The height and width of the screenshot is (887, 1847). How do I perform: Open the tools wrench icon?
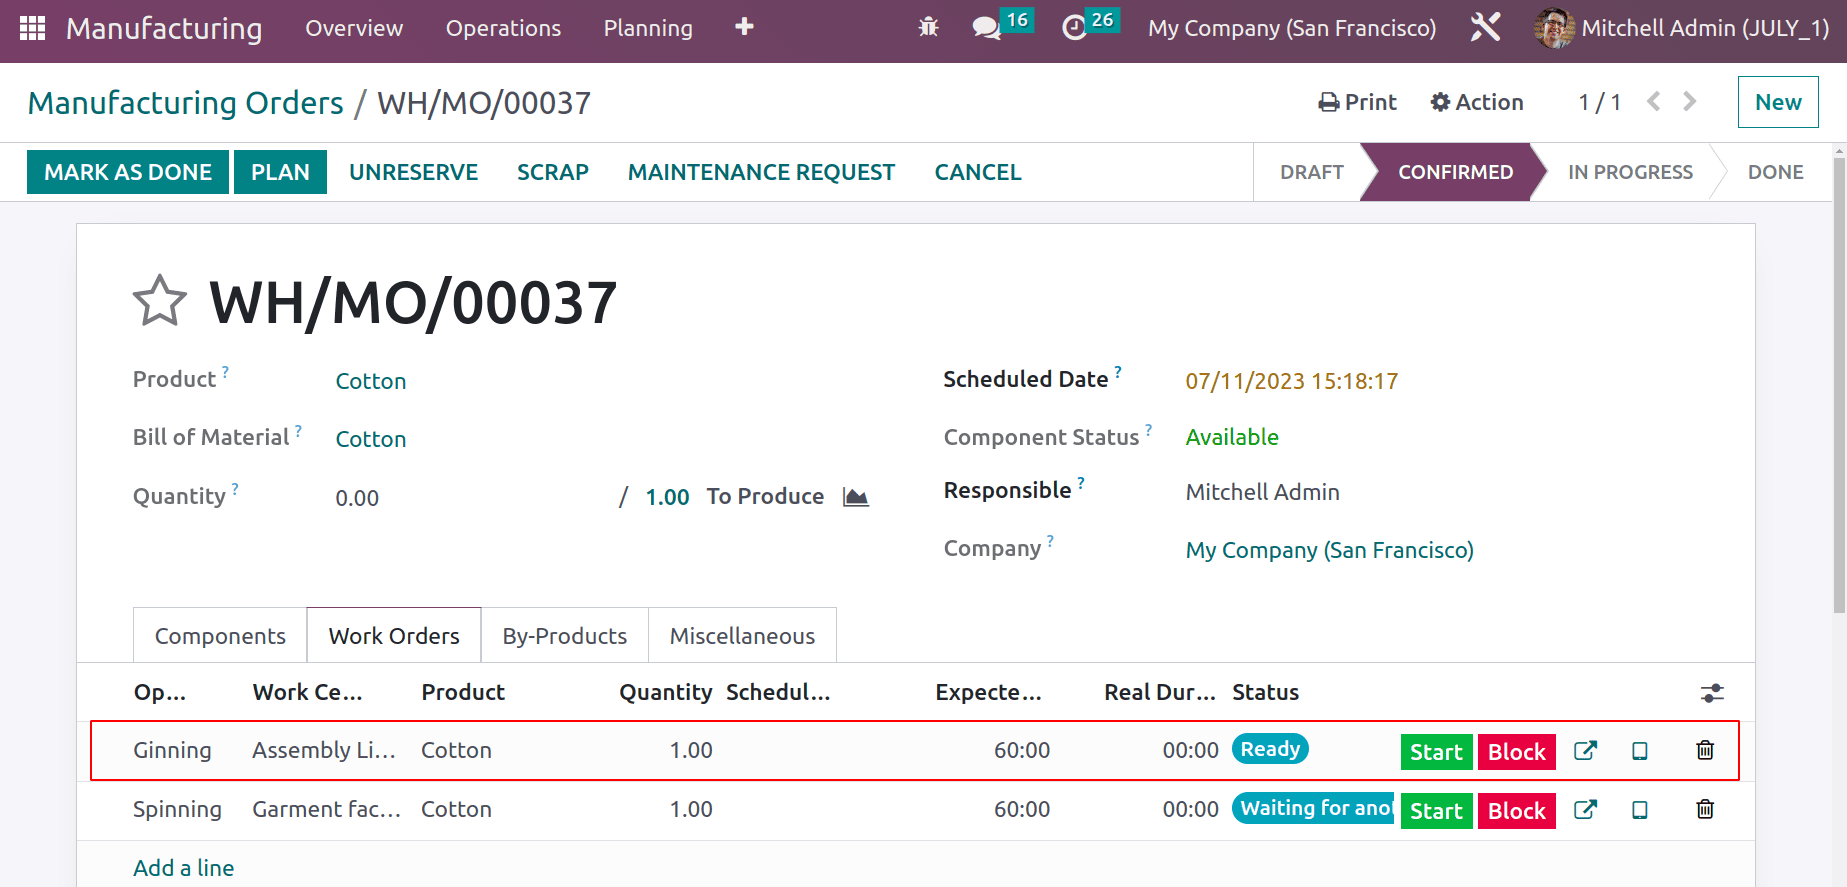pos(1485,27)
